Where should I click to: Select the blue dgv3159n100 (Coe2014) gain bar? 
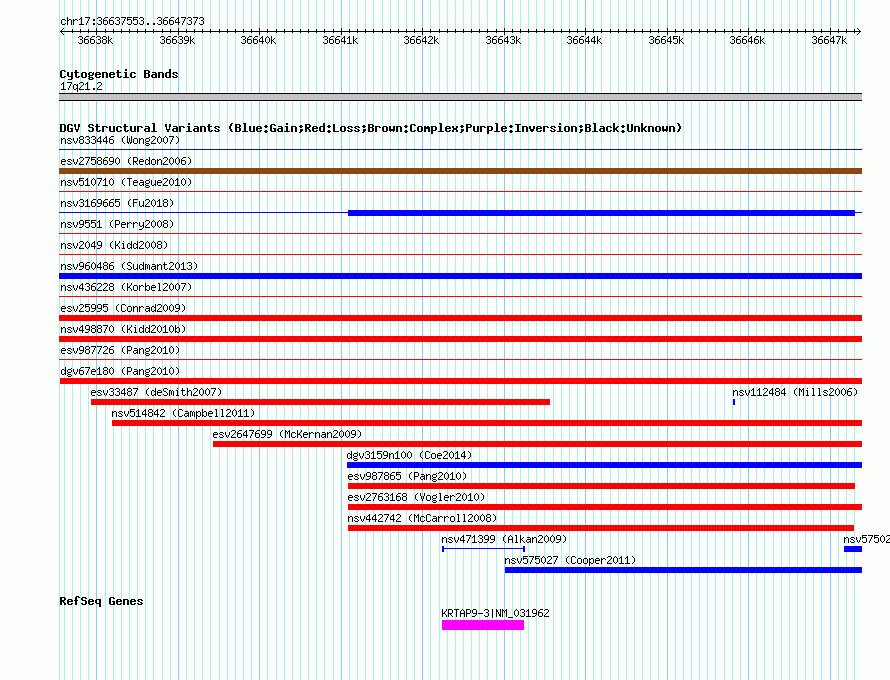pyautogui.click(x=604, y=465)
